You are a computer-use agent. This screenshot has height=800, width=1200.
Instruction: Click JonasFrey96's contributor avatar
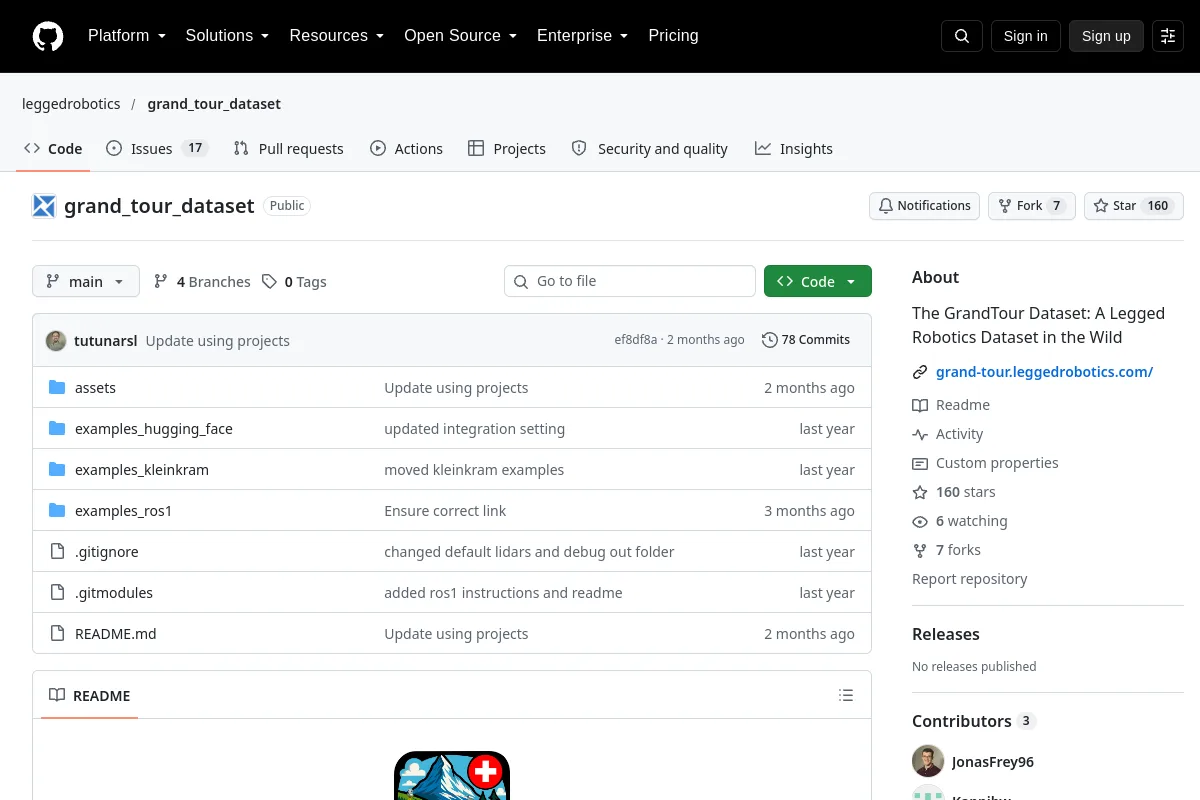(x=928, y=761)
